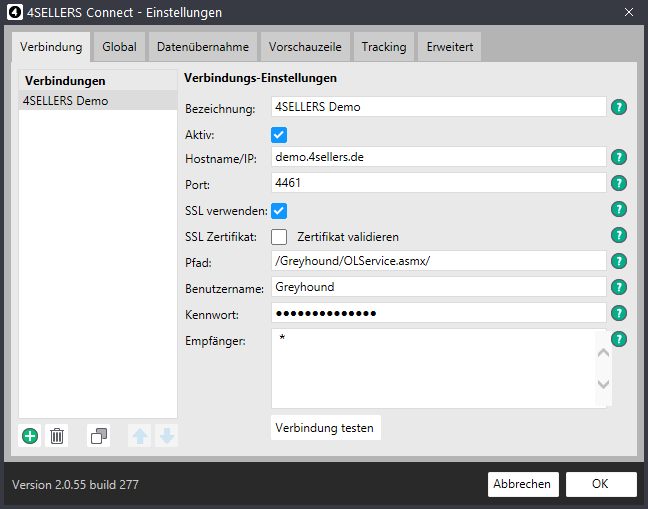Open help for the Empfänger field

point(619,339)
